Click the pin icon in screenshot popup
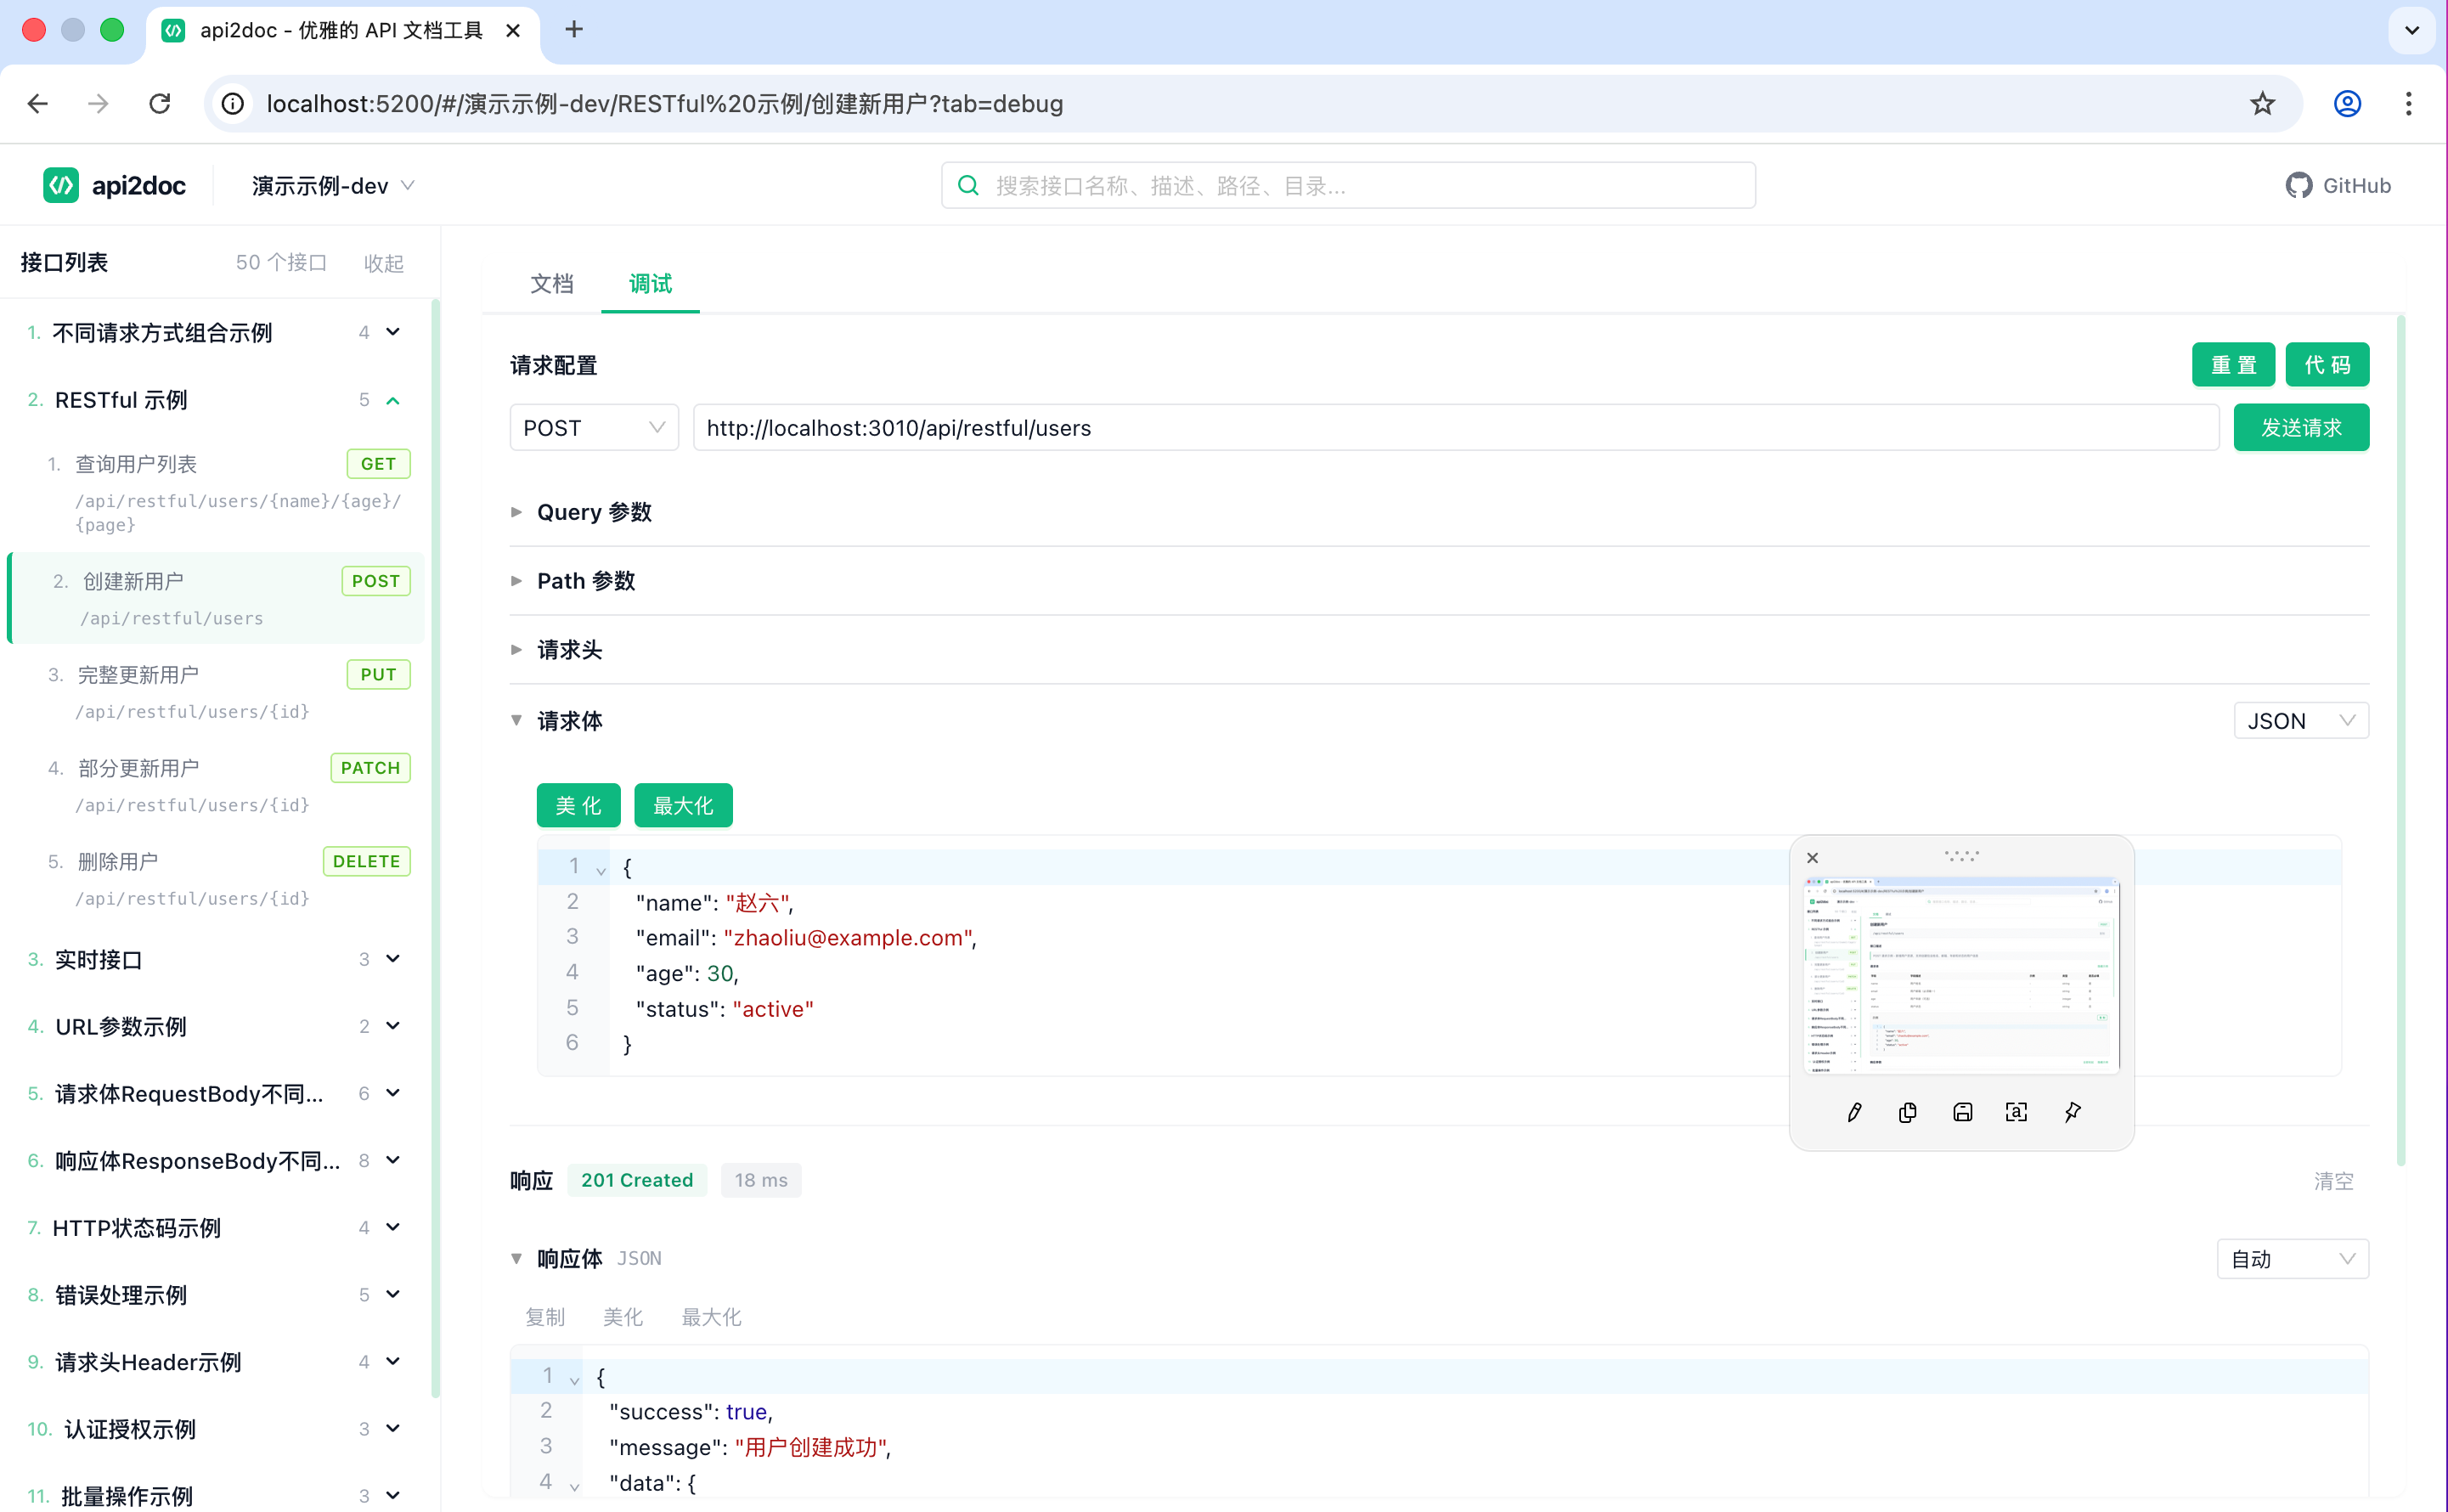The width and height of the screenshot is (2448, 1512). 2072,1112
